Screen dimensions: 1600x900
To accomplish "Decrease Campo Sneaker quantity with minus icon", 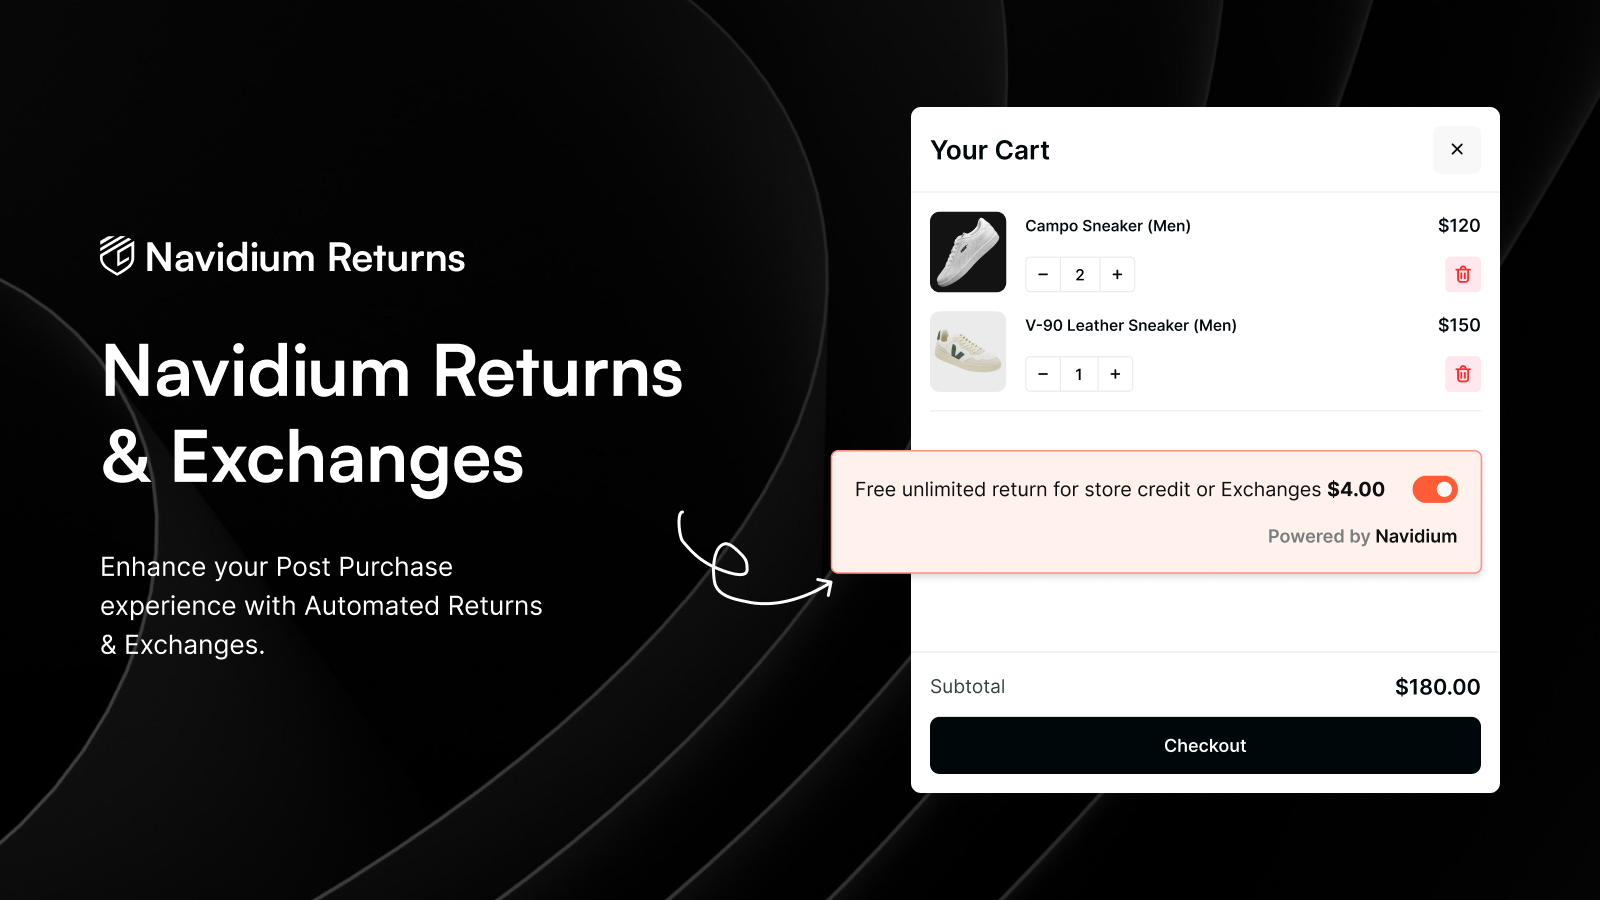I will 1042,274.
